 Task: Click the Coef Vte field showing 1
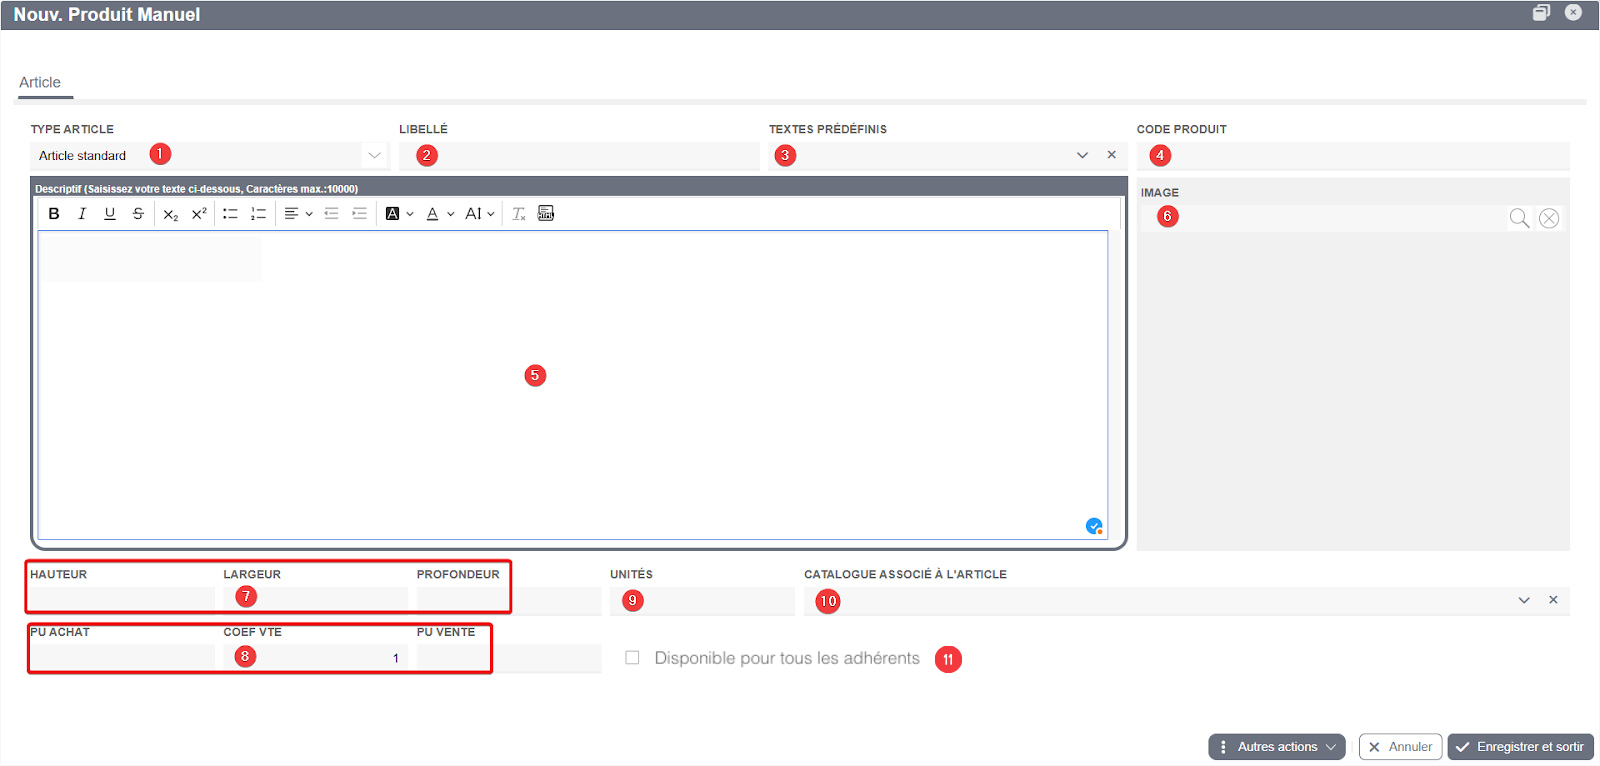(315, 658)
